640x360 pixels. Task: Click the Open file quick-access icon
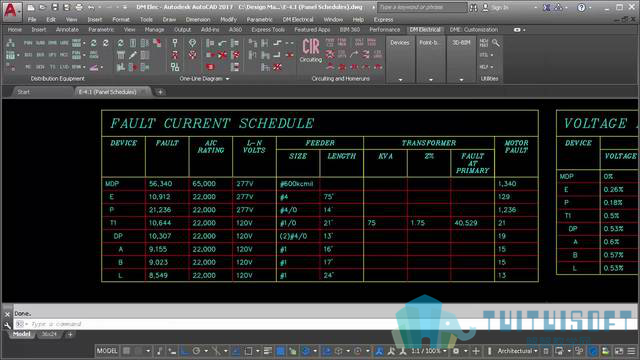click(x=42, y=7)
